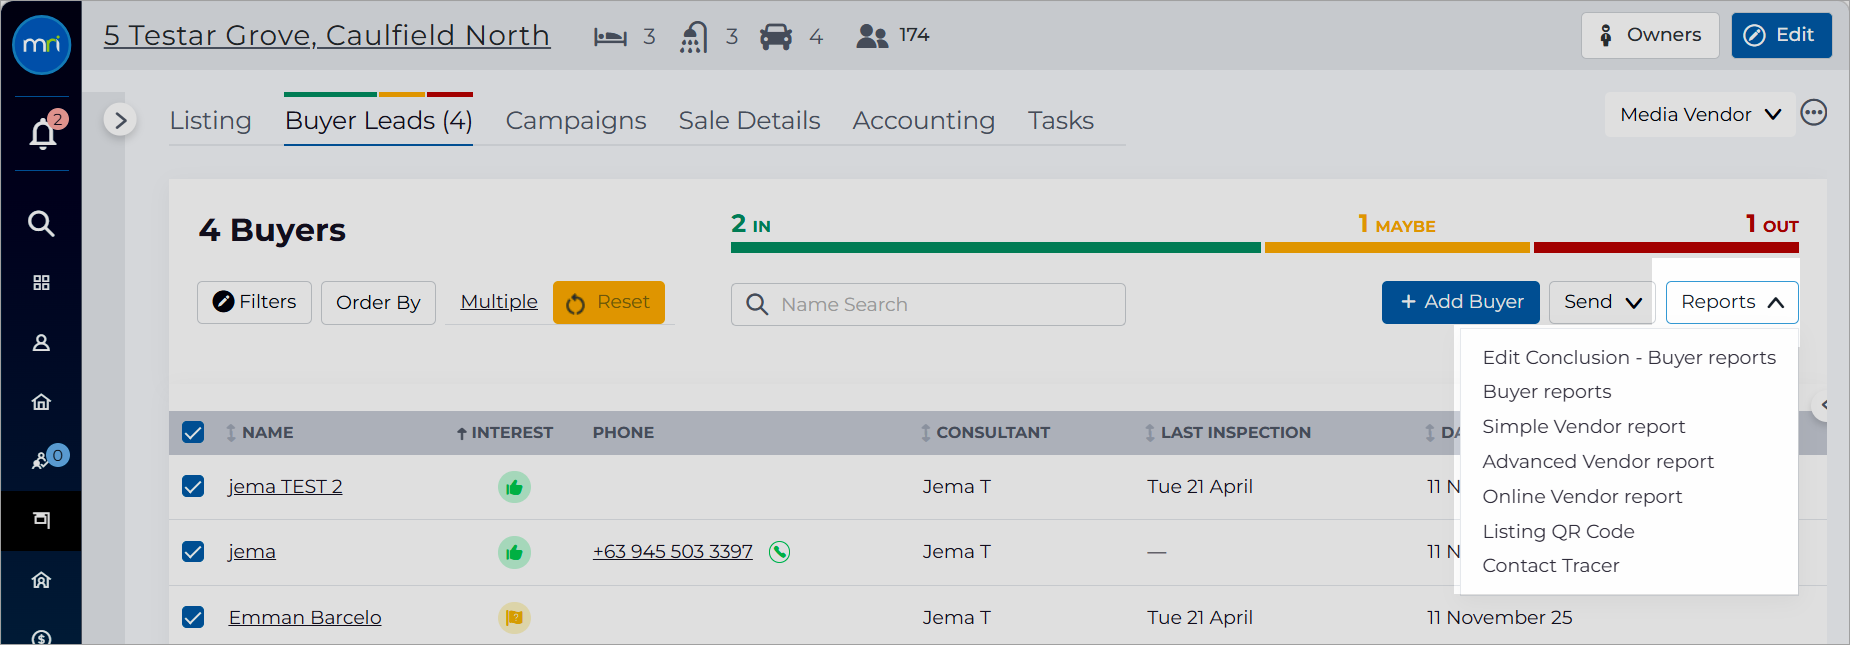Screen dimensions: 1850x645
Task: Uncheck the checkbox for Emman Barcelo
Action: pos(193,617)
